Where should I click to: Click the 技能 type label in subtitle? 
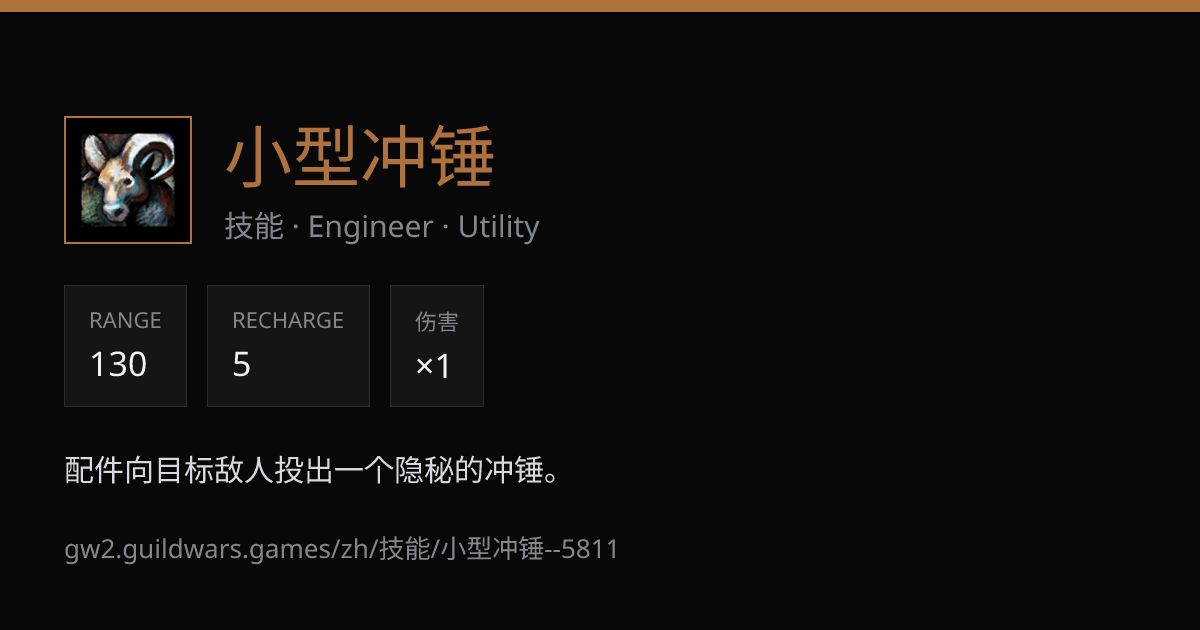(254, 227)
